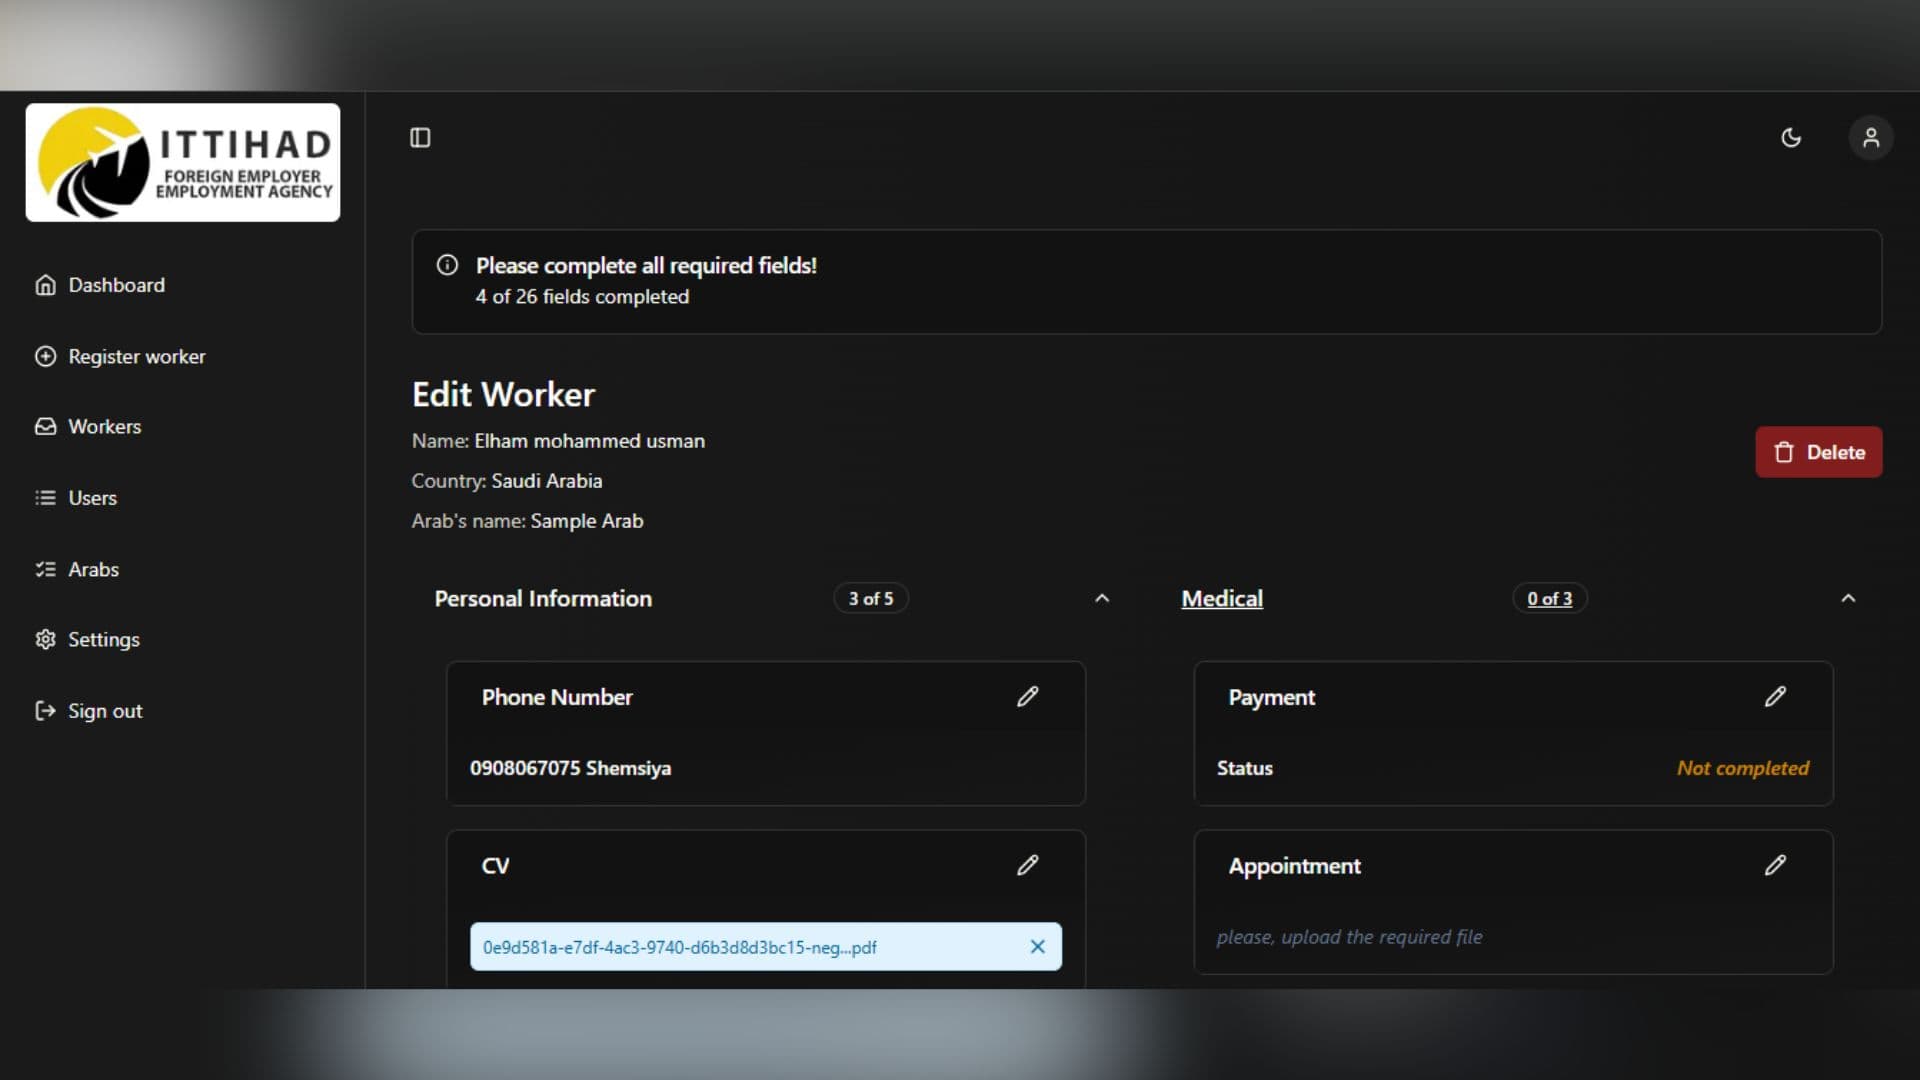Click the Not completed payment status
The height and width of the screenshot is (1080, 1920).
point(1743,768)
